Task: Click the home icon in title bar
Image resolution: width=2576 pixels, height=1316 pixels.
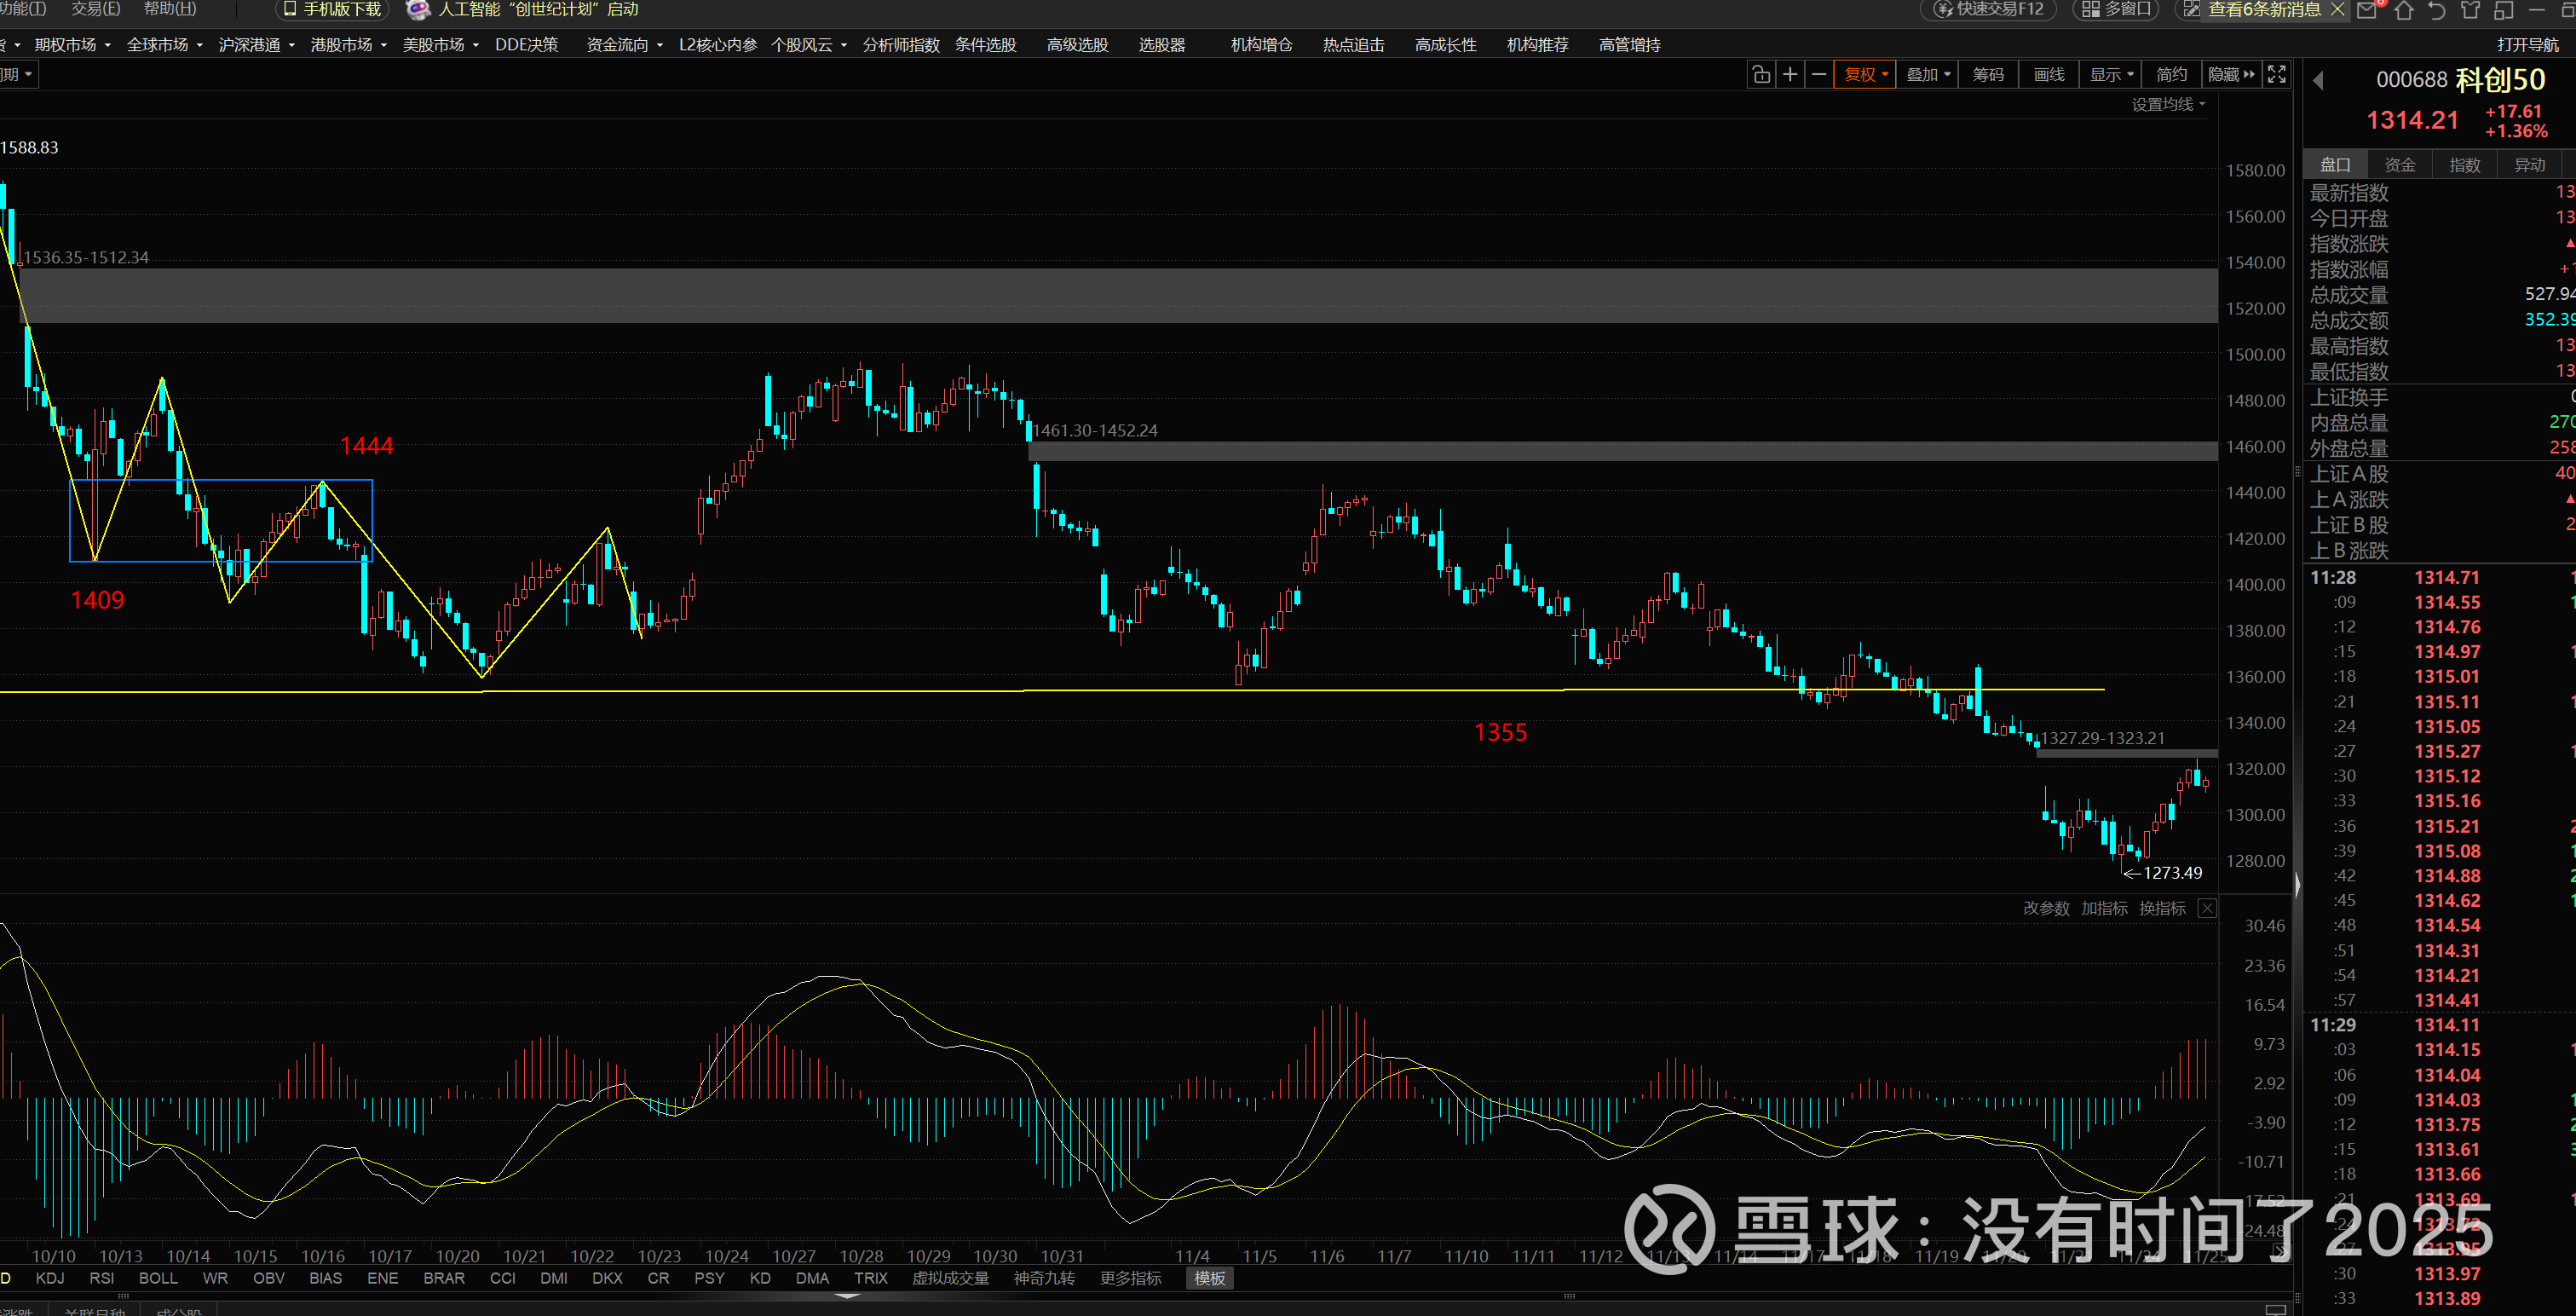Action: (x=2404, y=10)
